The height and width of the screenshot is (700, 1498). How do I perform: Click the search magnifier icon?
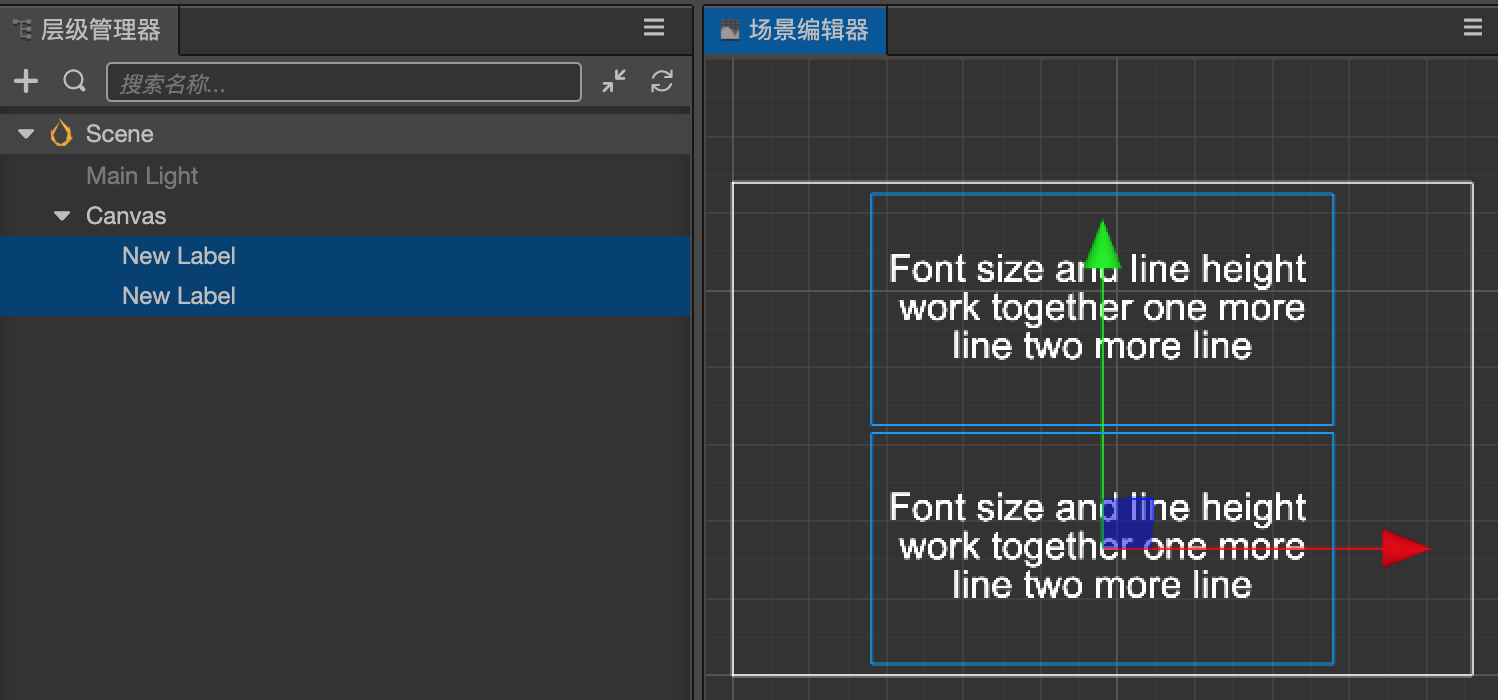click(74, 81)
